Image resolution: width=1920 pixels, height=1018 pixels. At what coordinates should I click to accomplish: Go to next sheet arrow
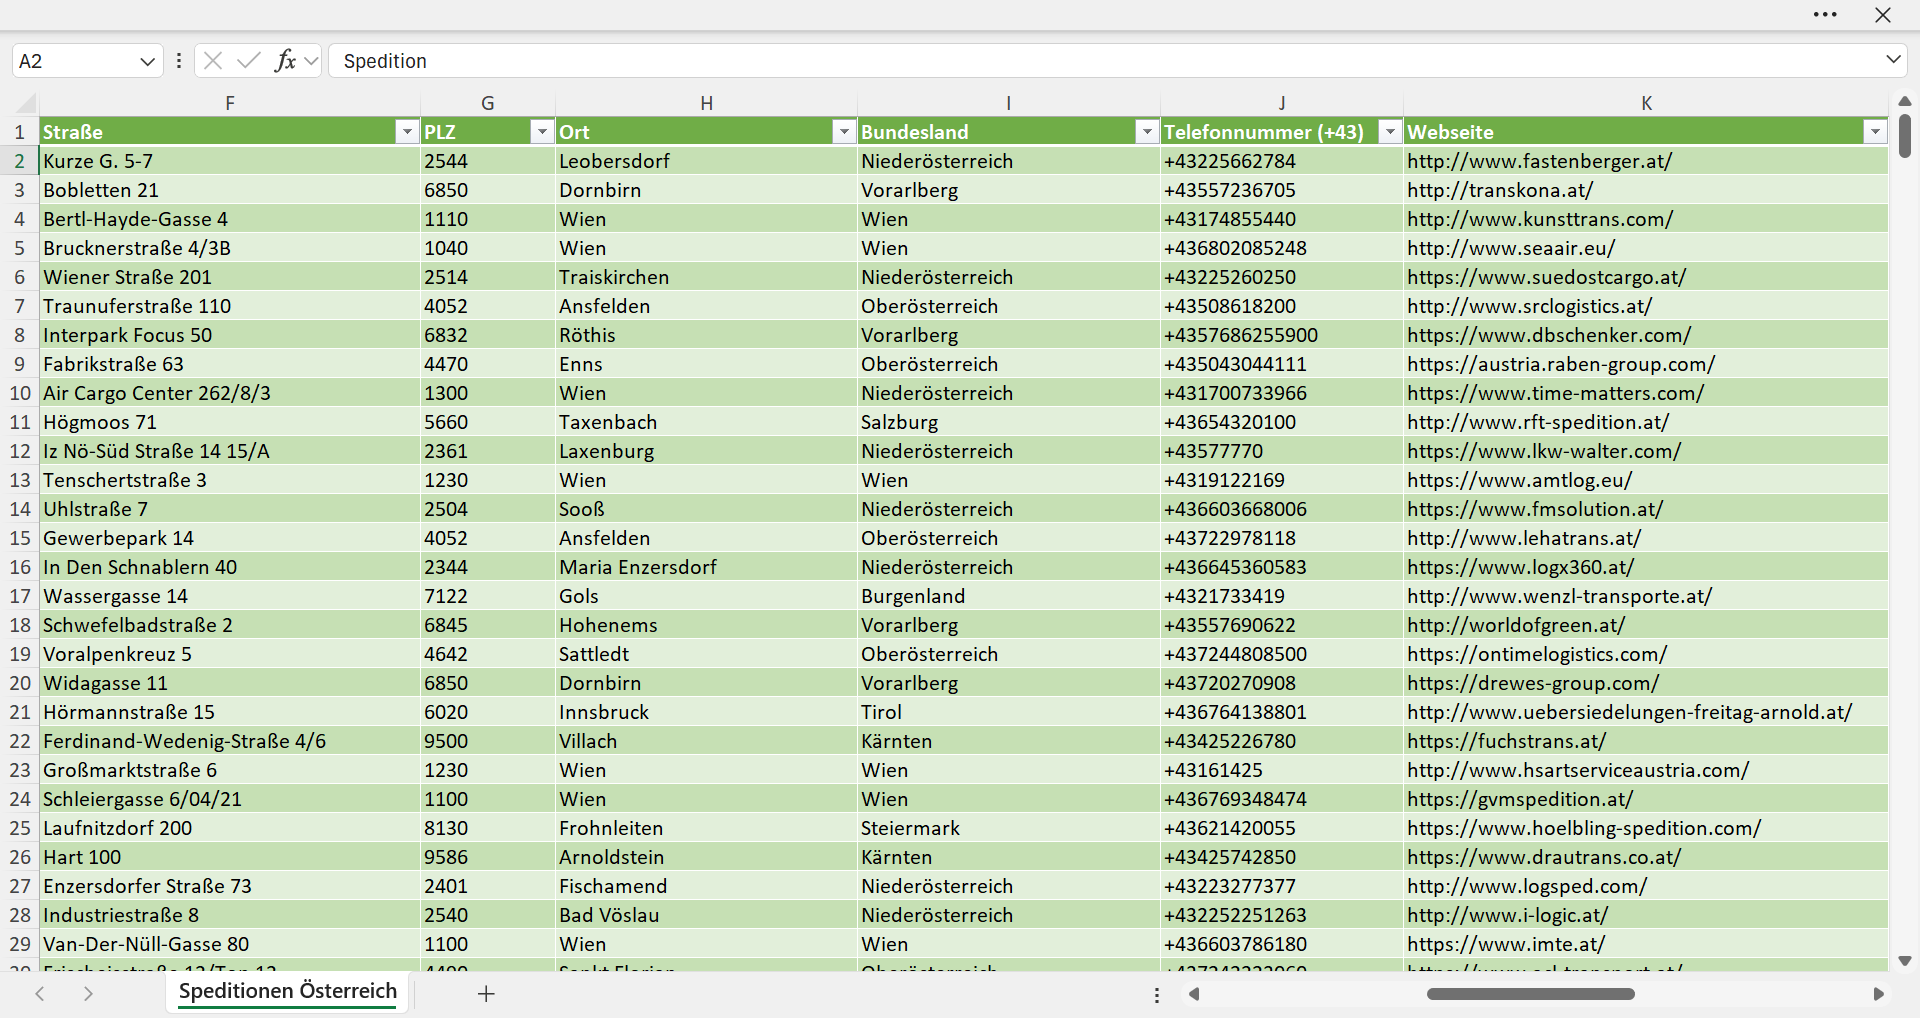[x=88, y=993]
